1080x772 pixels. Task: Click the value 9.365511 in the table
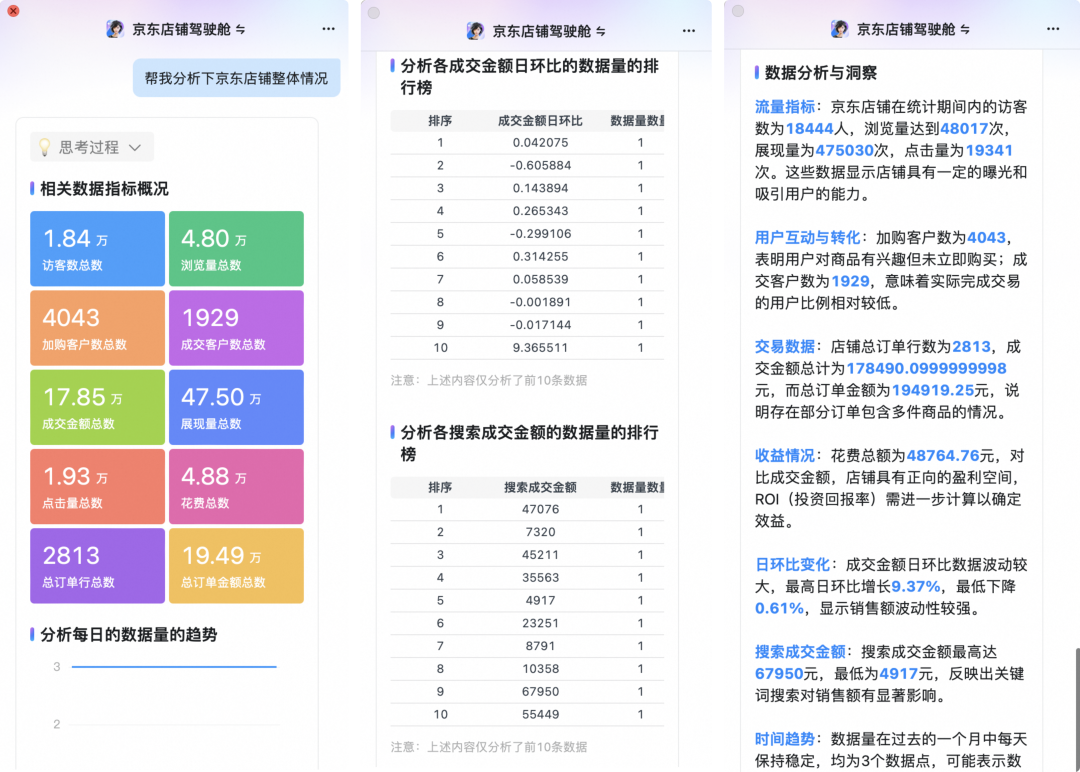tap(540, 348)
